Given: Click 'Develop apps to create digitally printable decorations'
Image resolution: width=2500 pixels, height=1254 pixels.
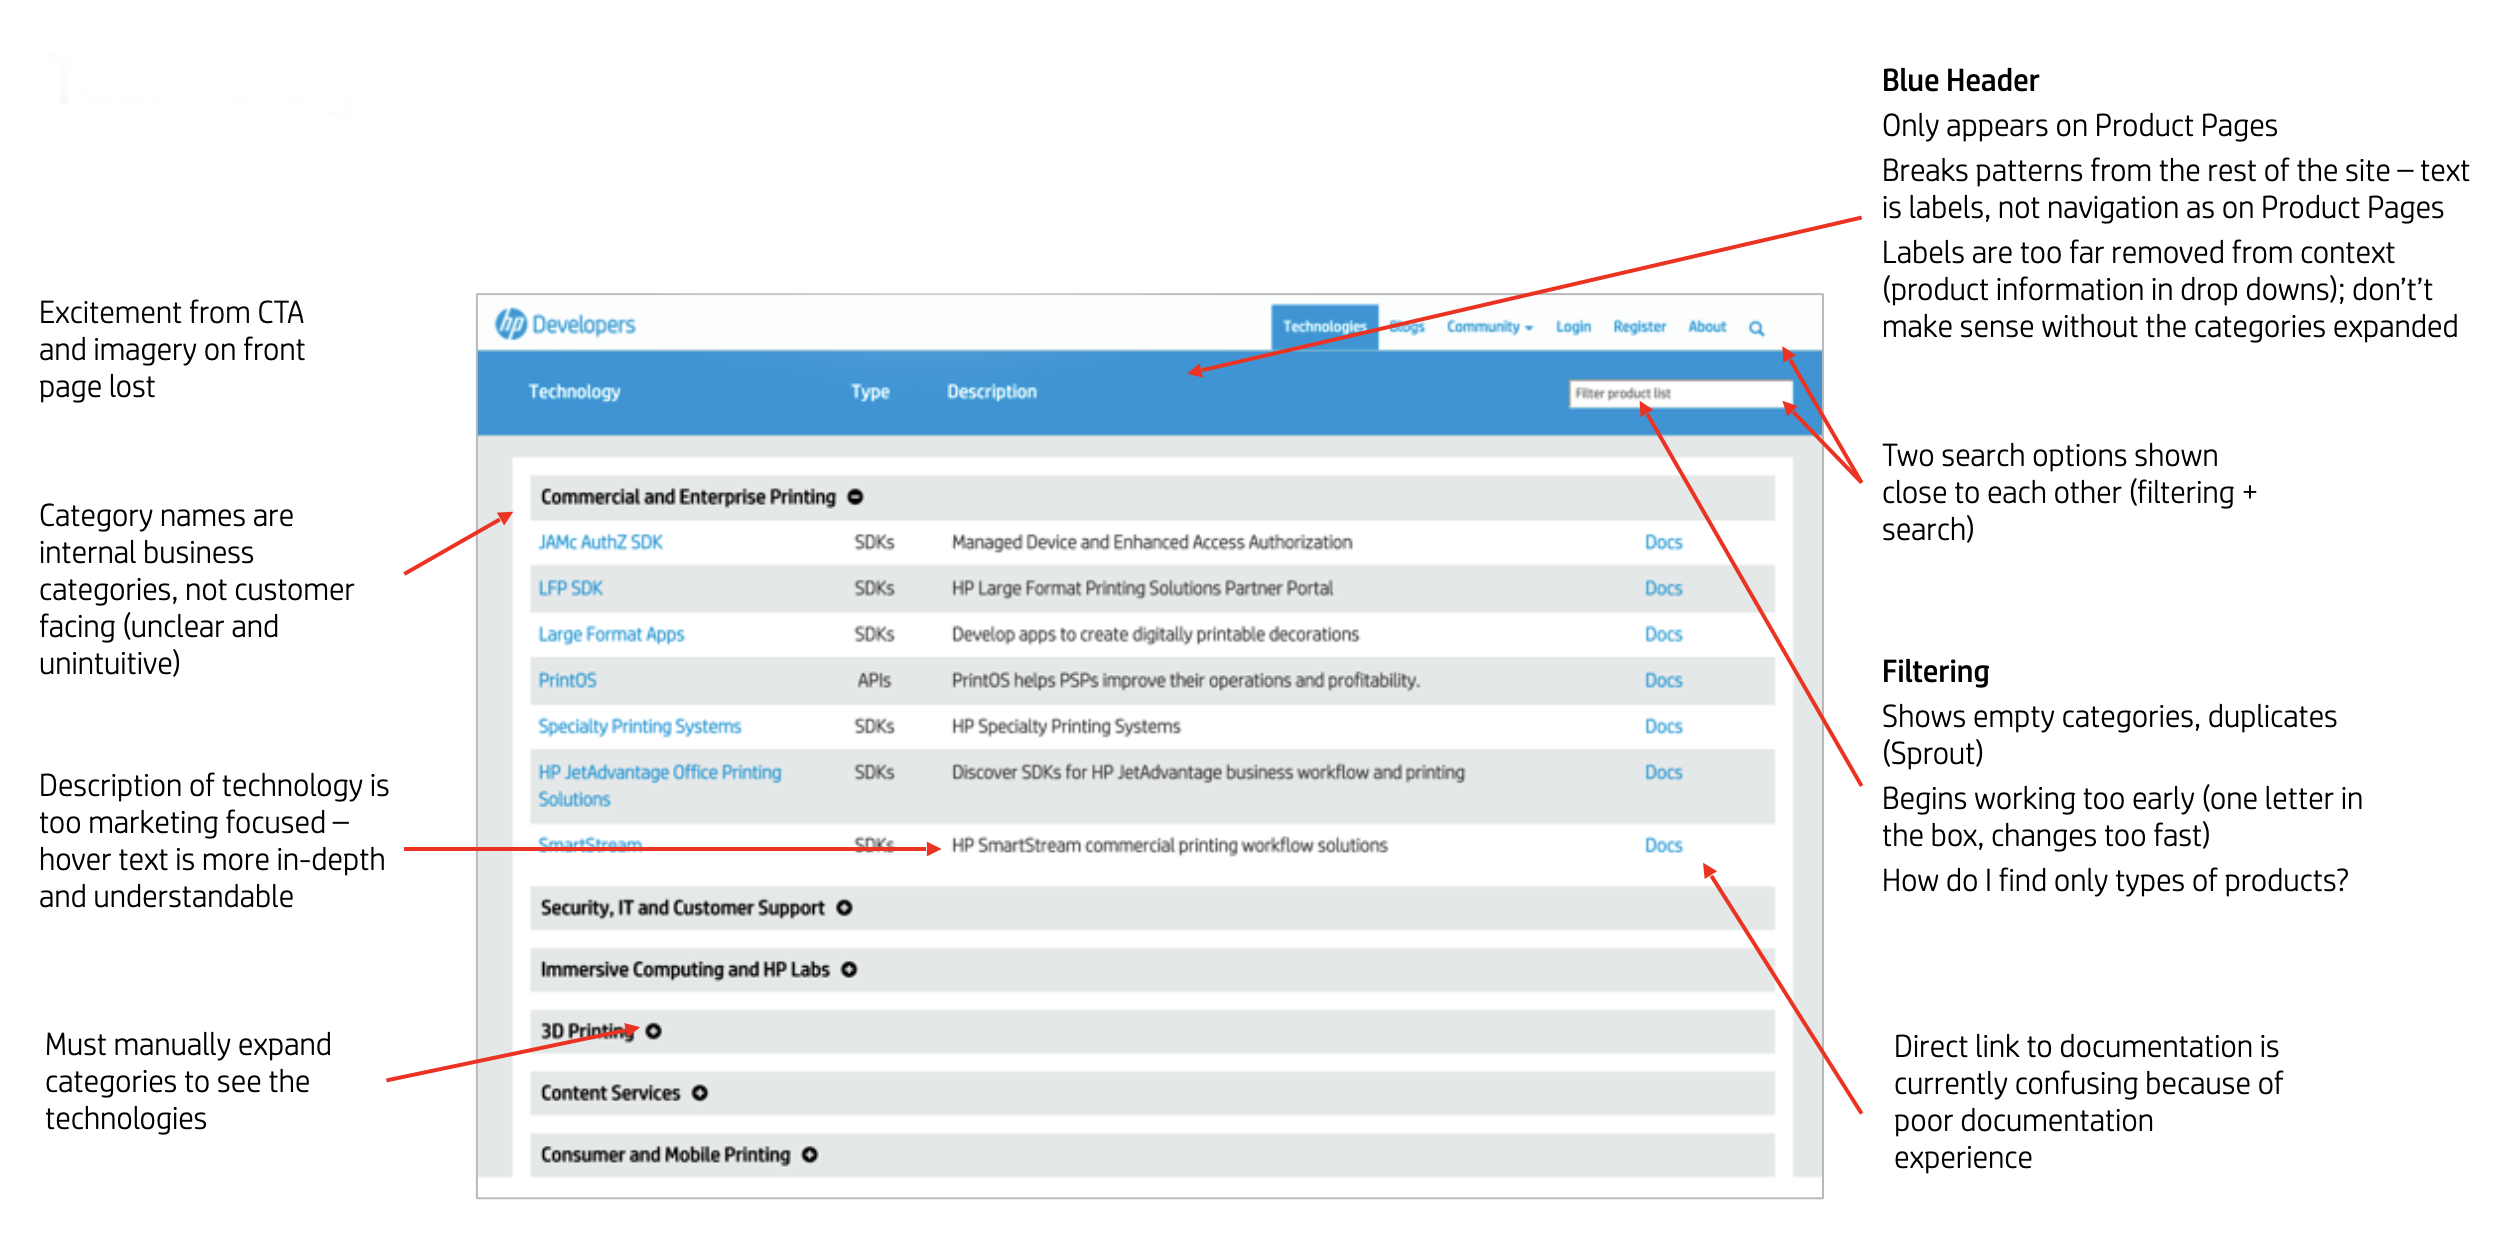Looking at the screenshot, I should 1155,634.
